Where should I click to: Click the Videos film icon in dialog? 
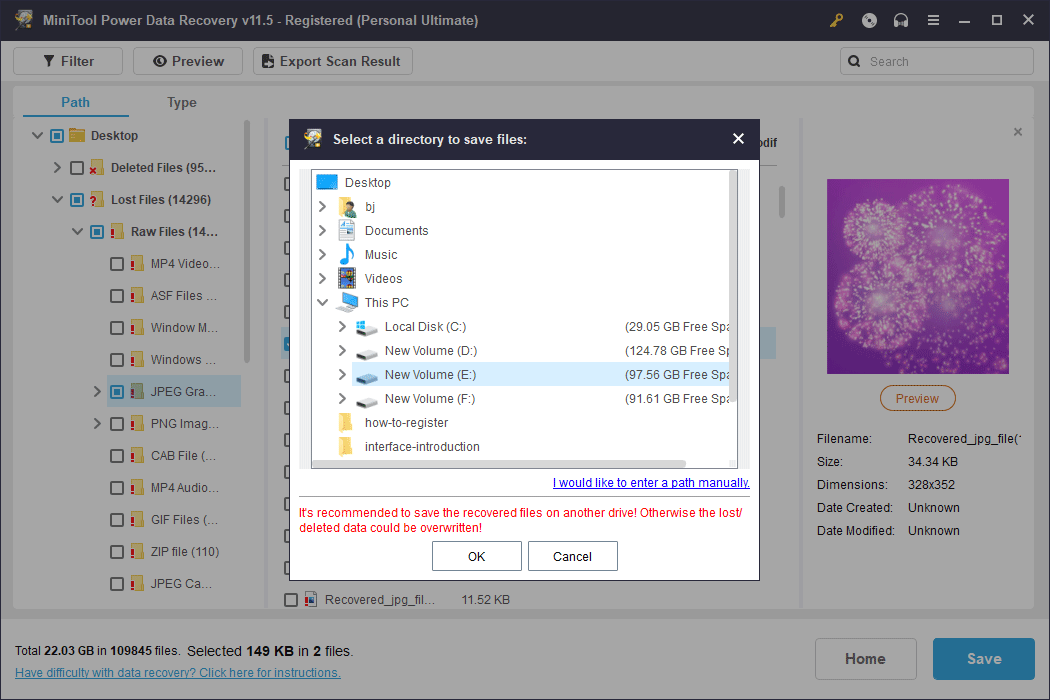[x=347, y=279]
